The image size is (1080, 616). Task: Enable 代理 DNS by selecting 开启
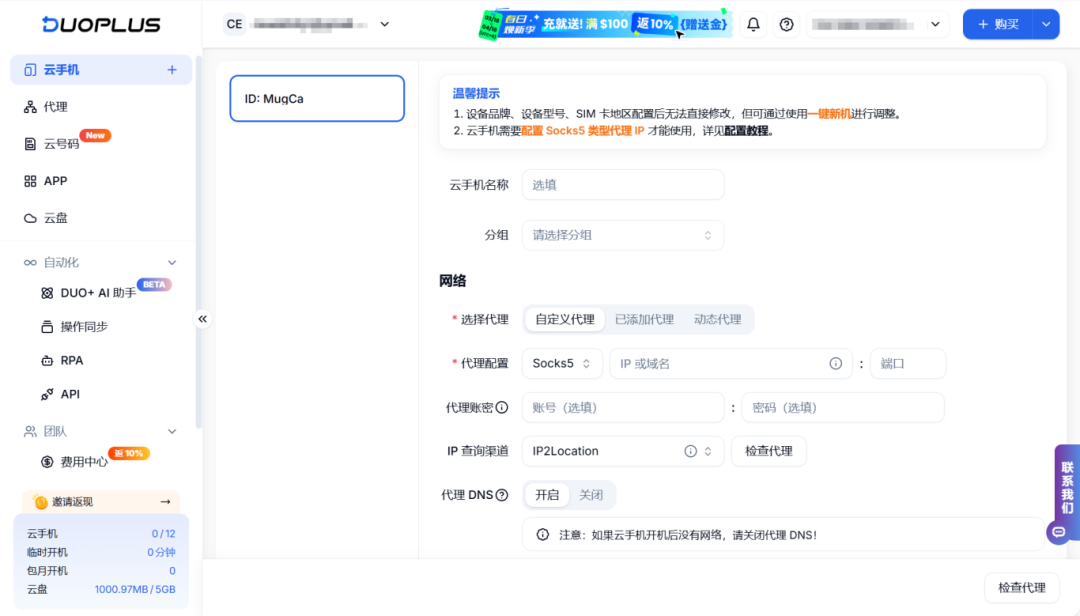click(x=546, y=494)
